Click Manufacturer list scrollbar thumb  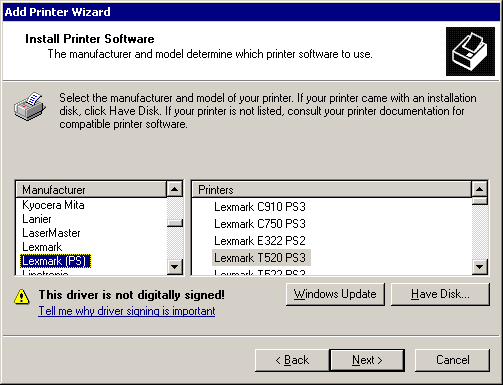tap(175, 223)
